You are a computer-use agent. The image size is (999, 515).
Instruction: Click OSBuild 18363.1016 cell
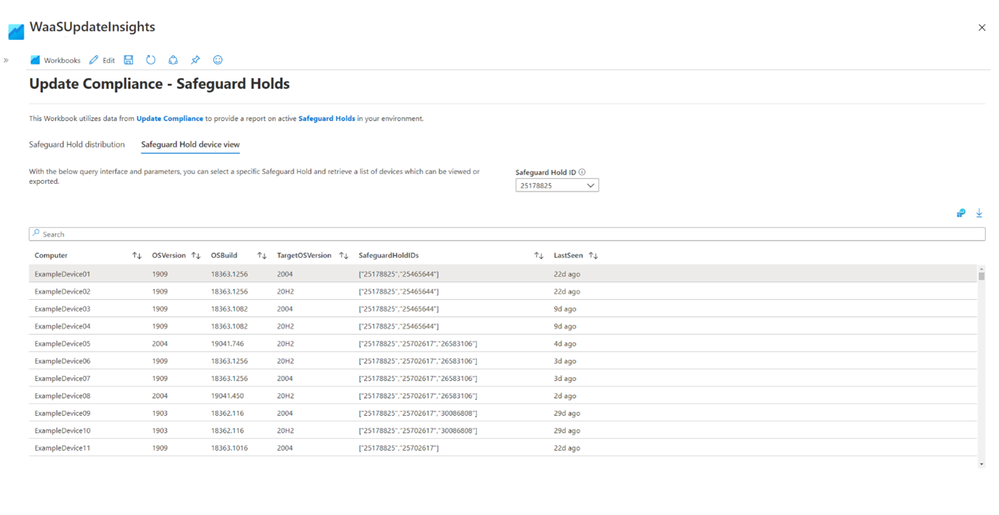[229, 448]
